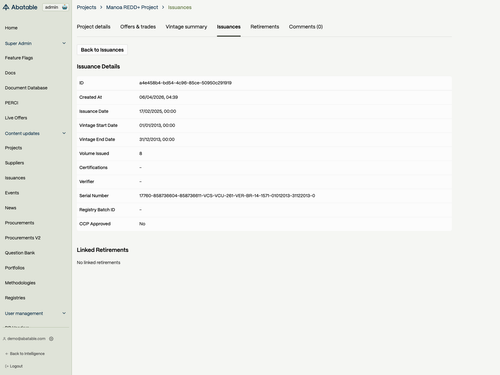Click the Issuances breadcrumb item
The height and width of the screenshot is (375, 500).
point(180,7)
